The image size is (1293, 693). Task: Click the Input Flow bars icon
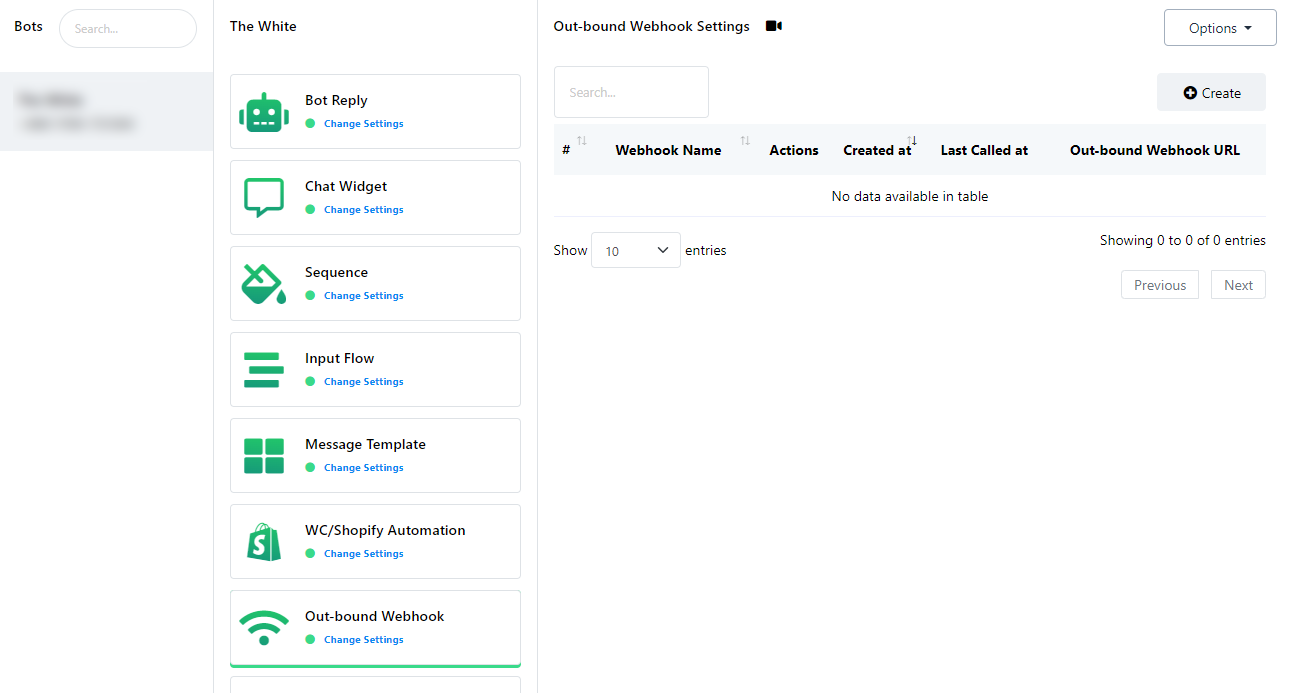pyautogui.click(x=264, y=370)
